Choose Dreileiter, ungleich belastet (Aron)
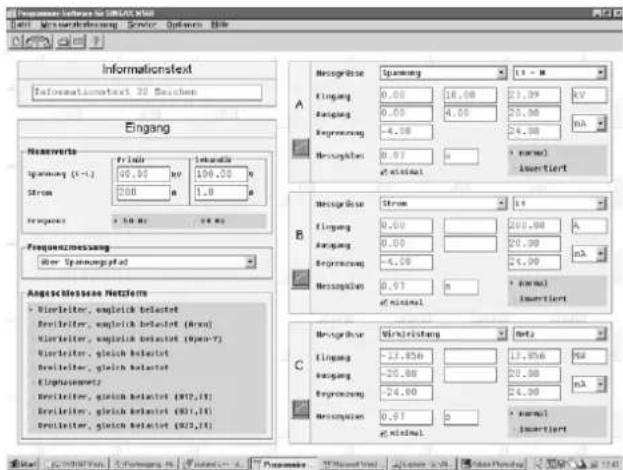The image size is (623, 470). point(125,324)
